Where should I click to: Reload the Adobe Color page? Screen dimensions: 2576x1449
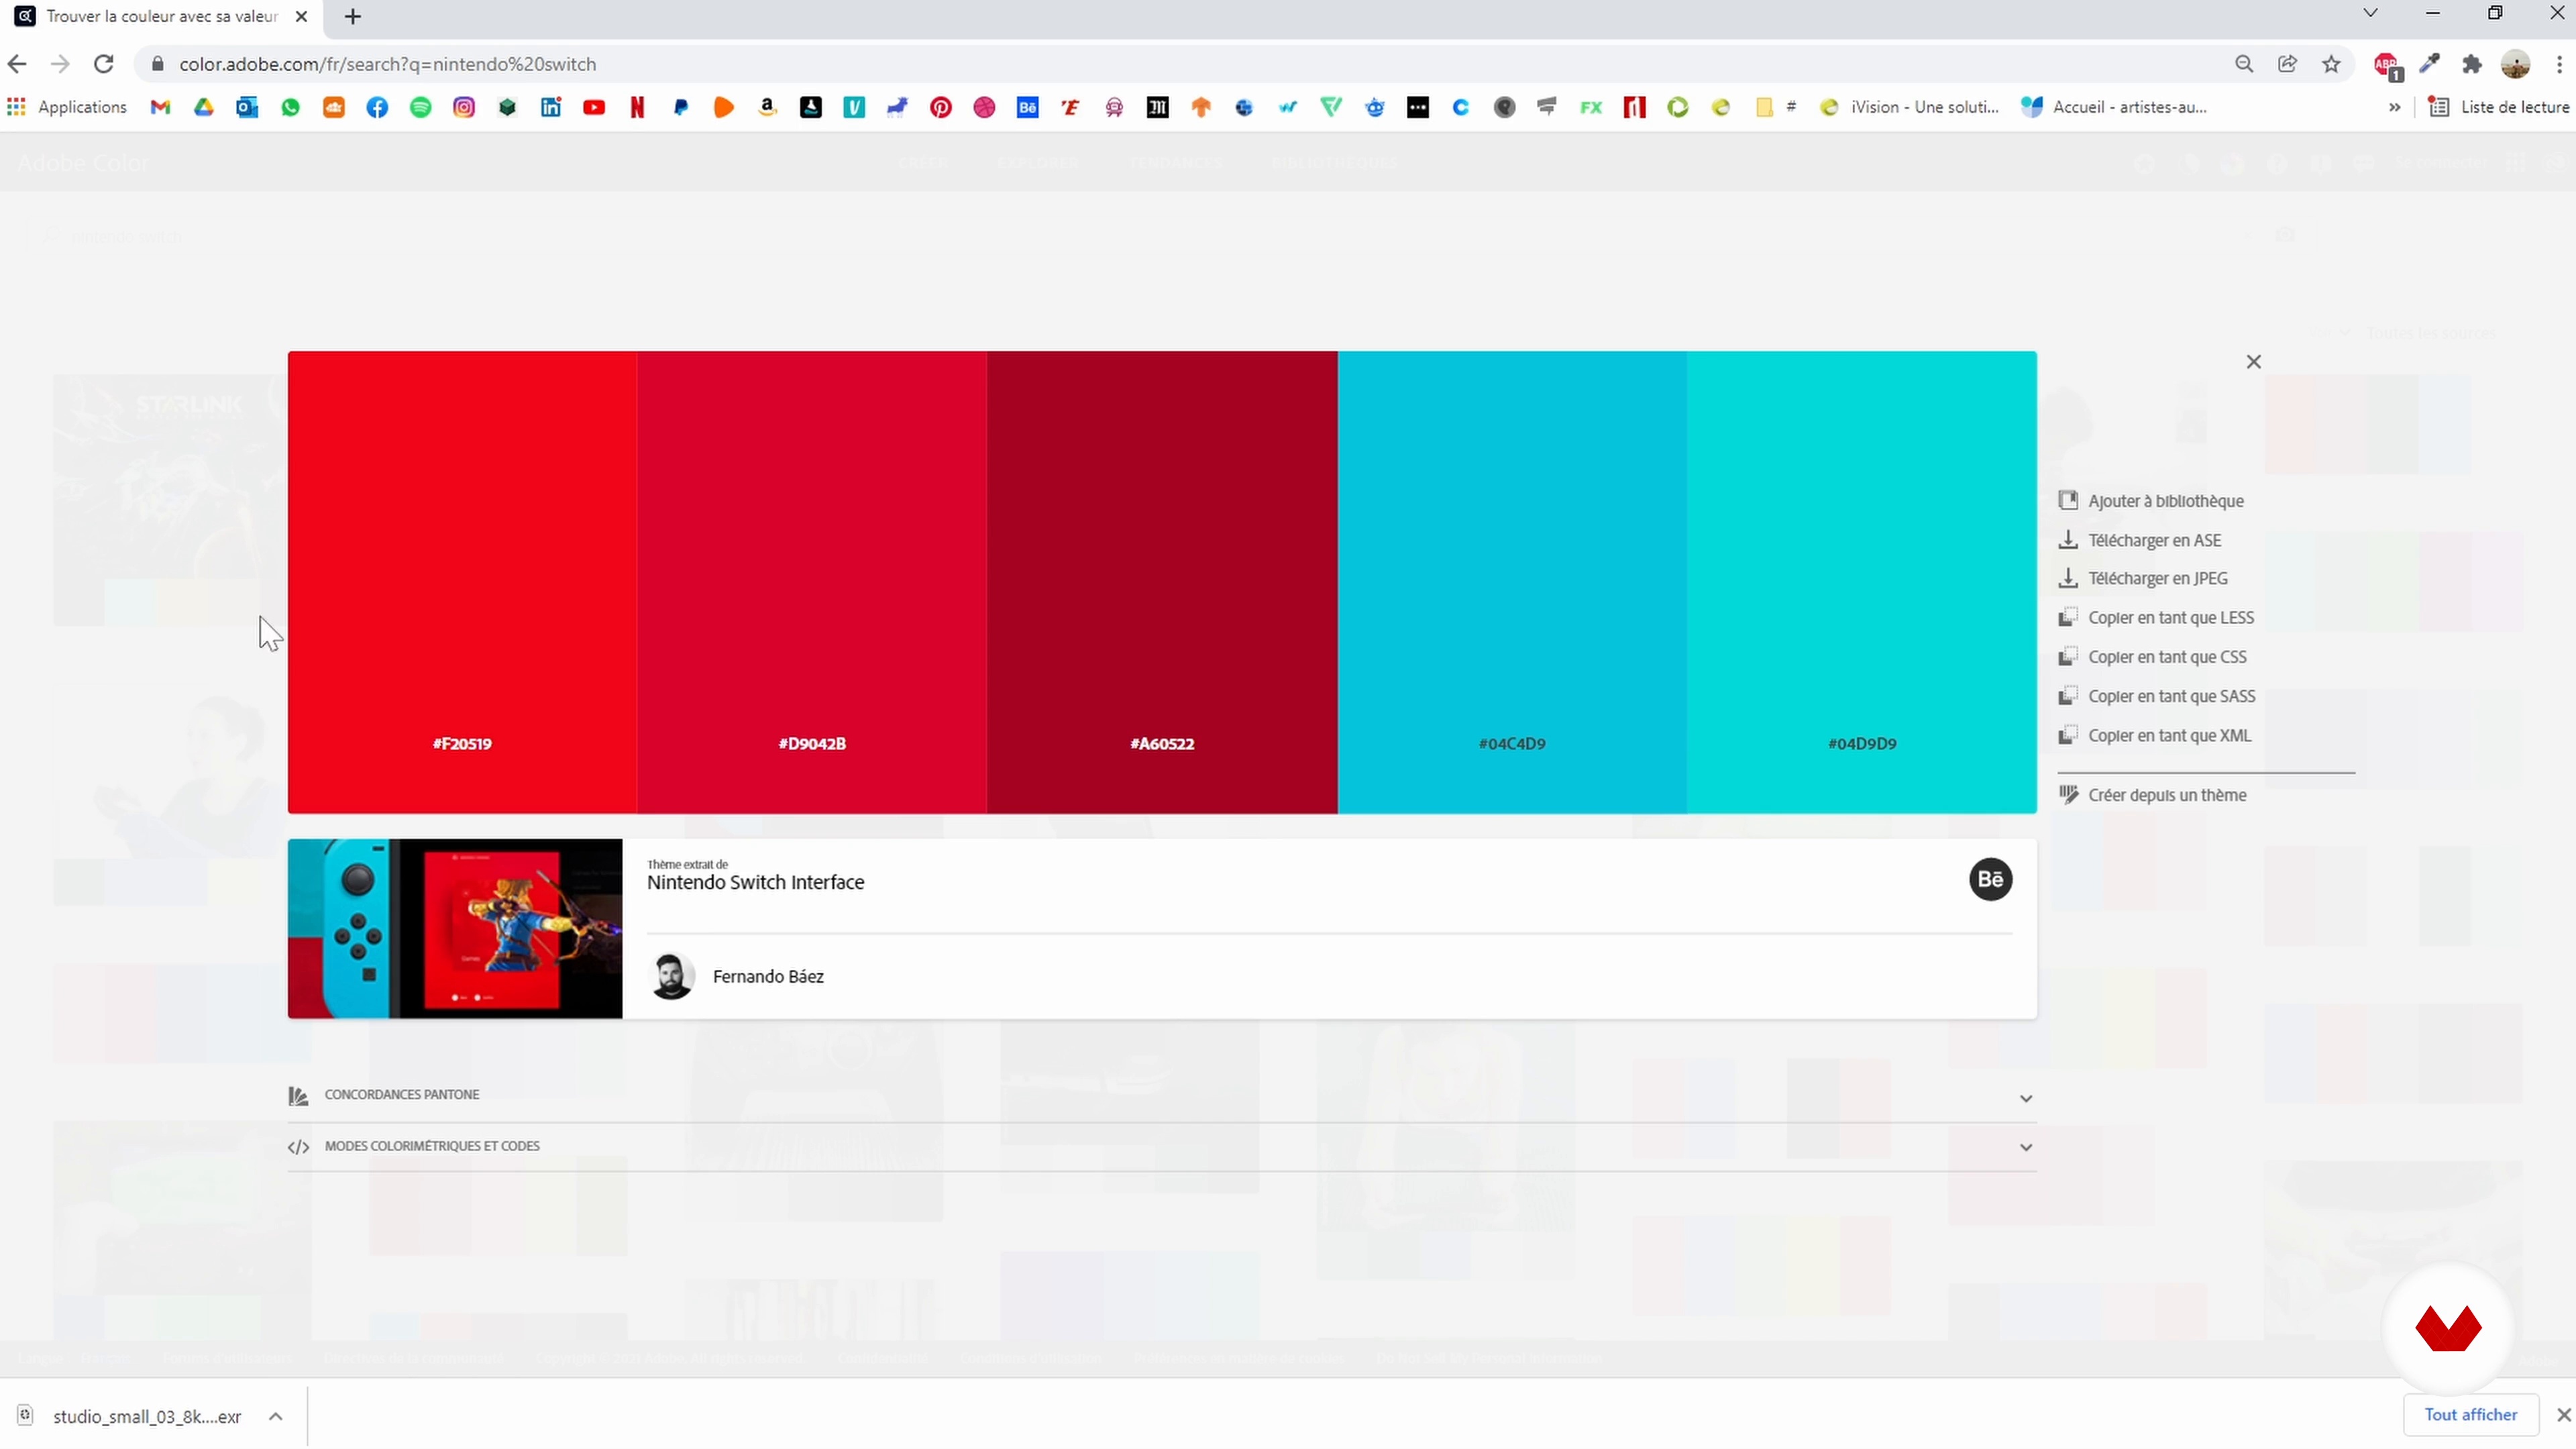pyautogui.click(x=103, y=64)
